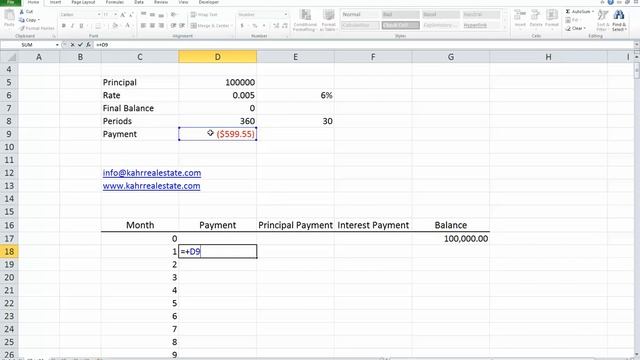Image resolution: width=640 pixels, height=360 pixels.
Task: Choose Middle Align icon
Action: (152, 15)
